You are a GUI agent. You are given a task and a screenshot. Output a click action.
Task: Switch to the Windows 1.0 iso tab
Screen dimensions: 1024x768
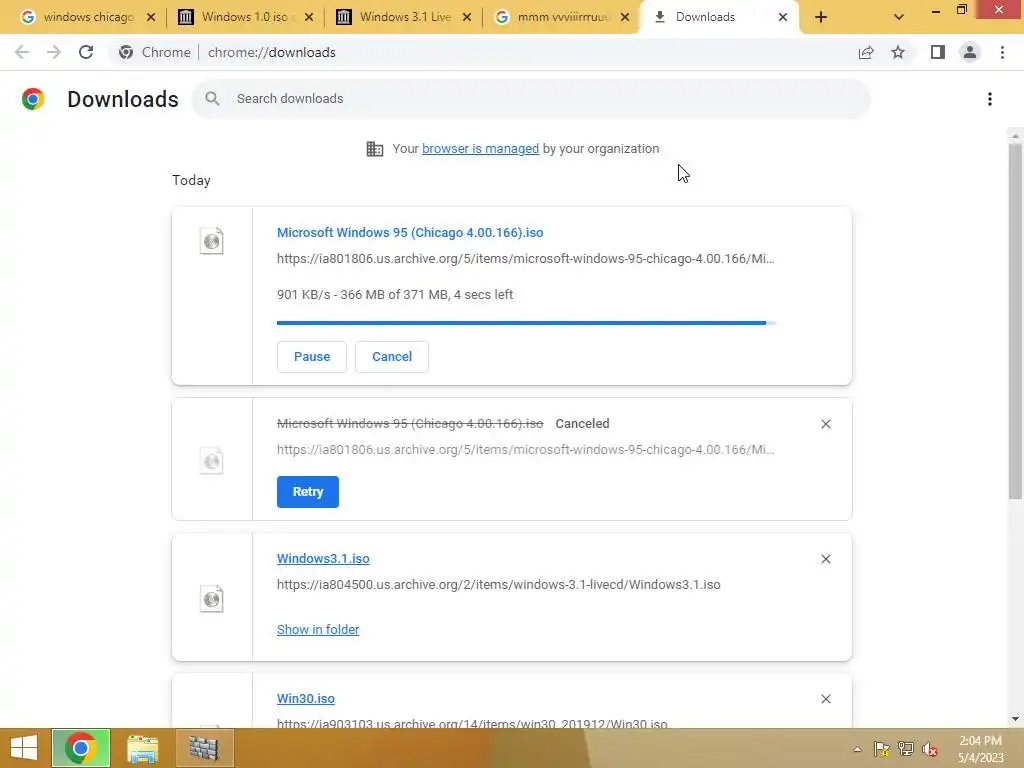click(245, 17)
